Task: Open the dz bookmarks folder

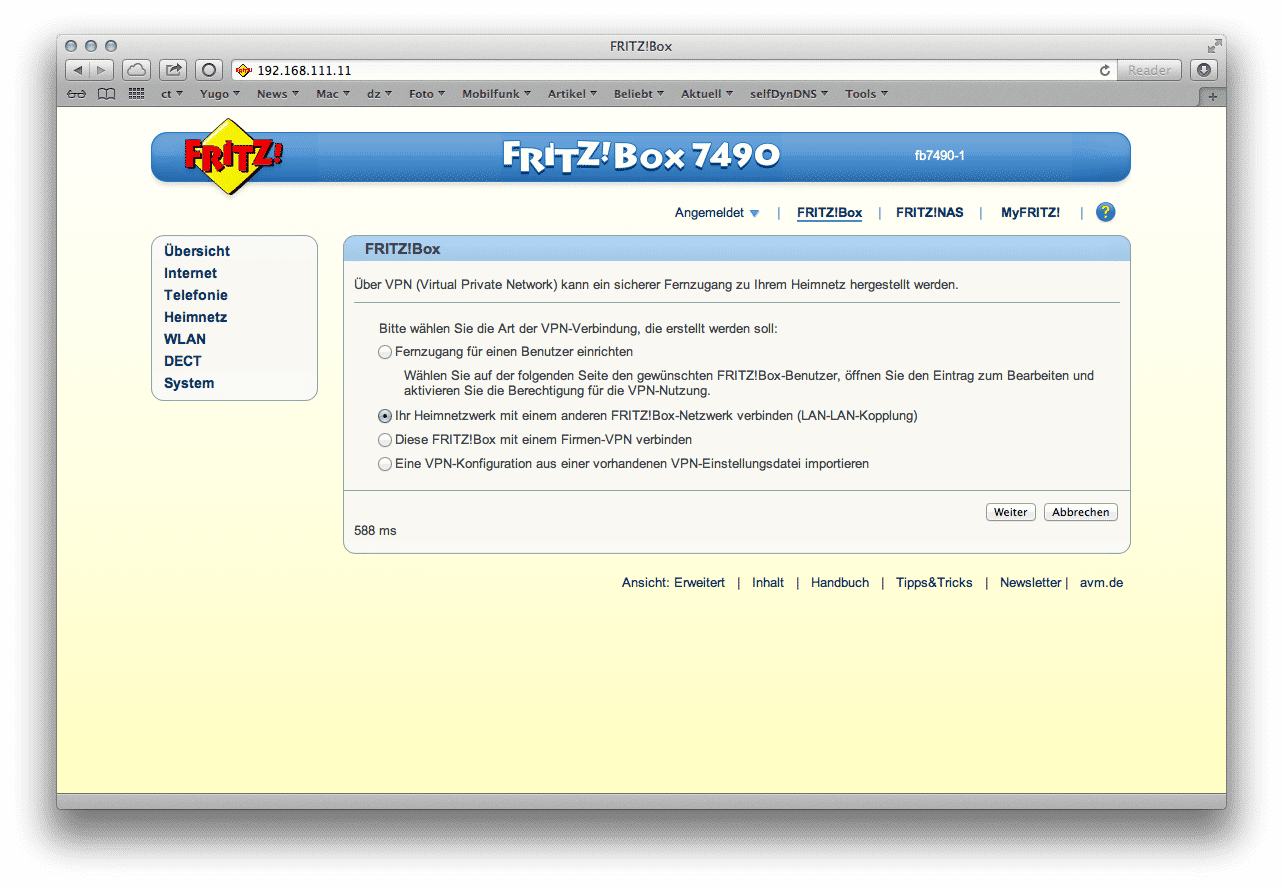Action: point(381,94)
